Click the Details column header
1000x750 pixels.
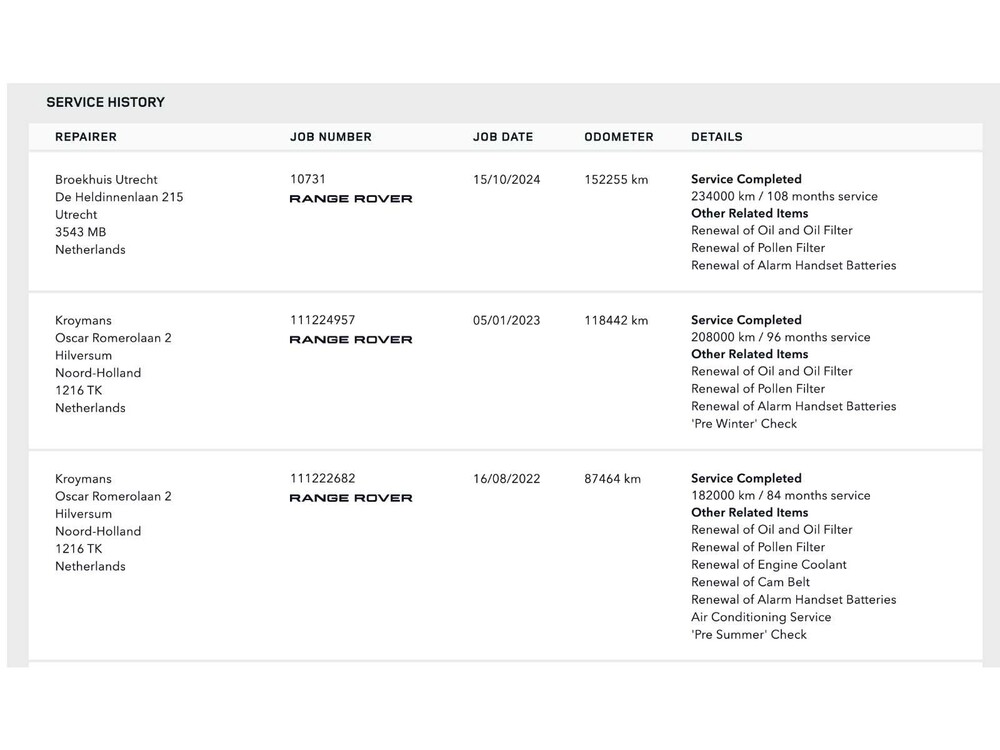[717, 137]
